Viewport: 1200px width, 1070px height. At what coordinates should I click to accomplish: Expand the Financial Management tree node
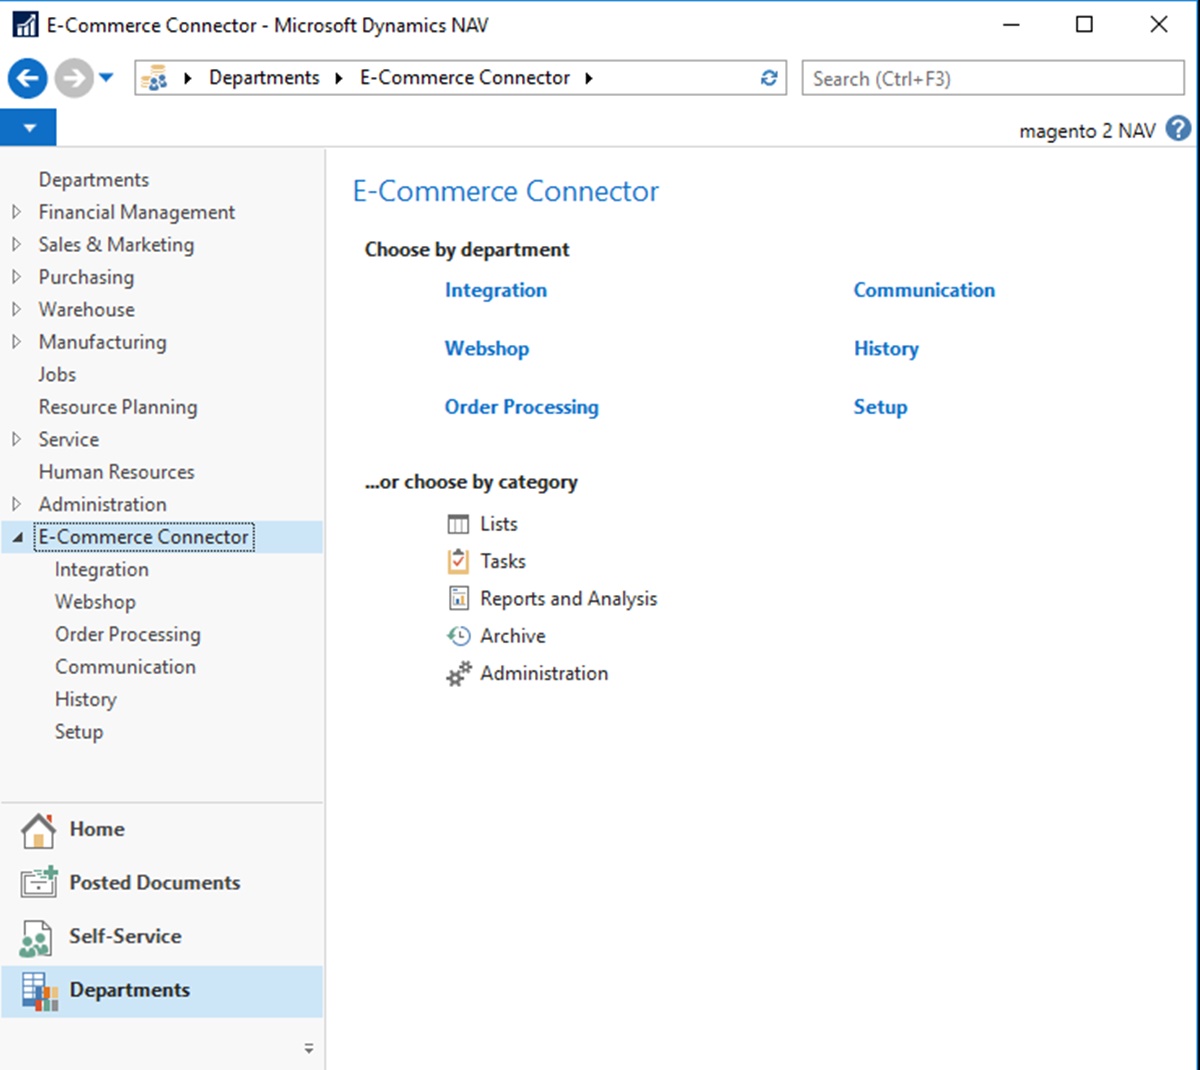pyautogui.click(x=16, y=212)
